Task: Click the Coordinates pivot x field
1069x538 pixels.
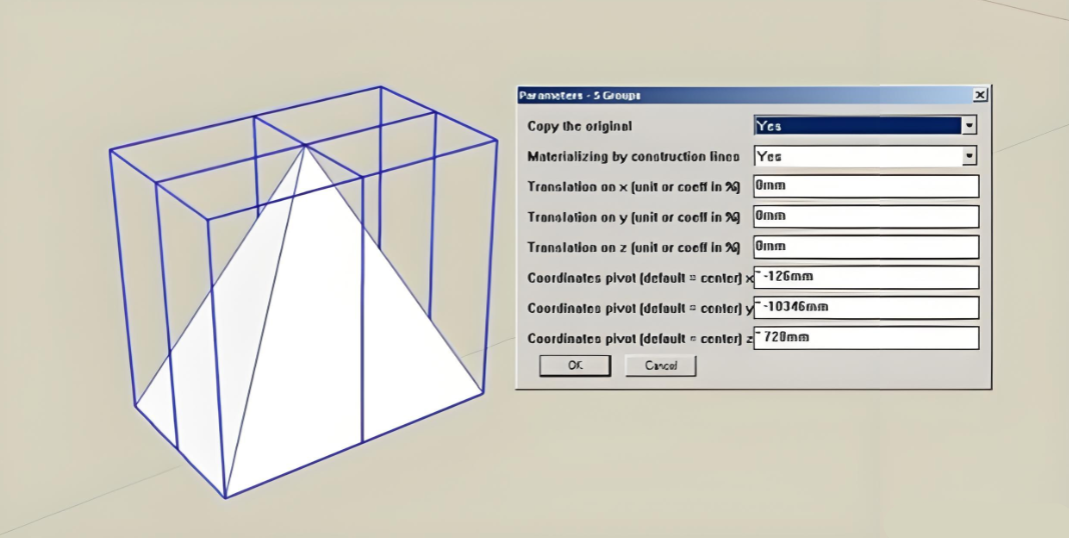Action: (865, 277)
